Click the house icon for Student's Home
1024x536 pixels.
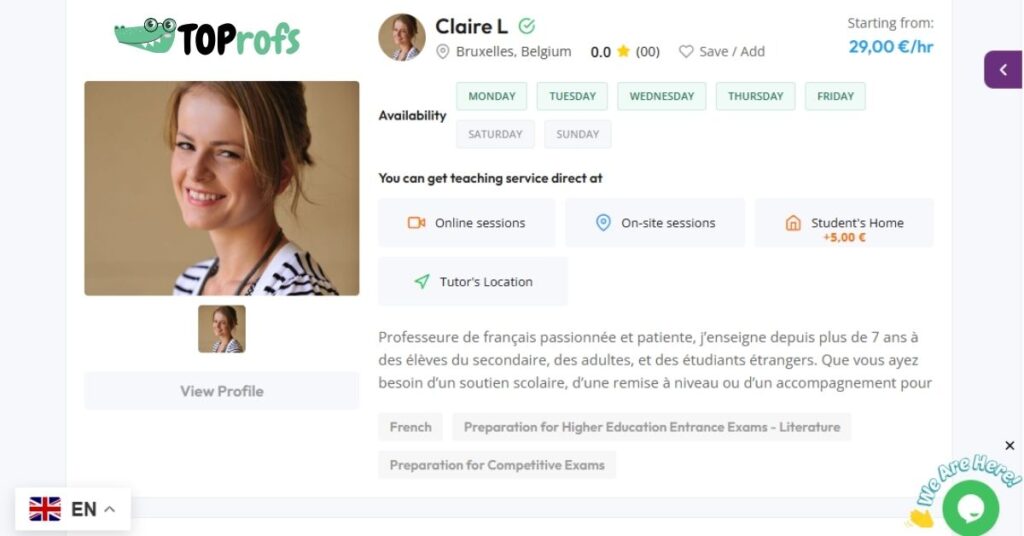tap(793, 223)
